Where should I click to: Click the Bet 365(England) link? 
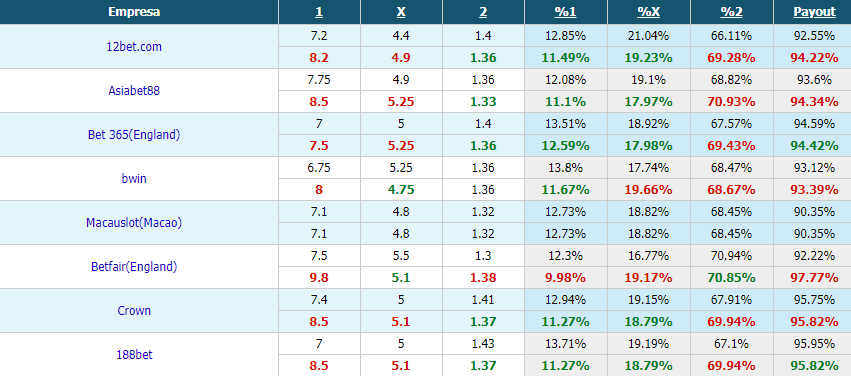coord(134,135)
